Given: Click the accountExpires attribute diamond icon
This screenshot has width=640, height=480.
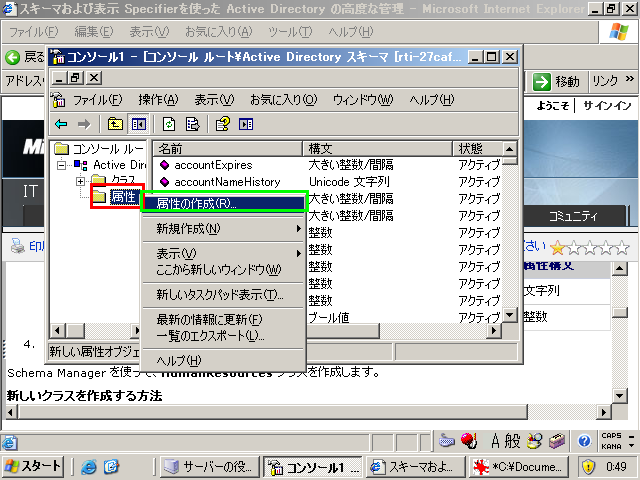Looking at the screenshot, I should pyautogui.click(x=164, y=165).
